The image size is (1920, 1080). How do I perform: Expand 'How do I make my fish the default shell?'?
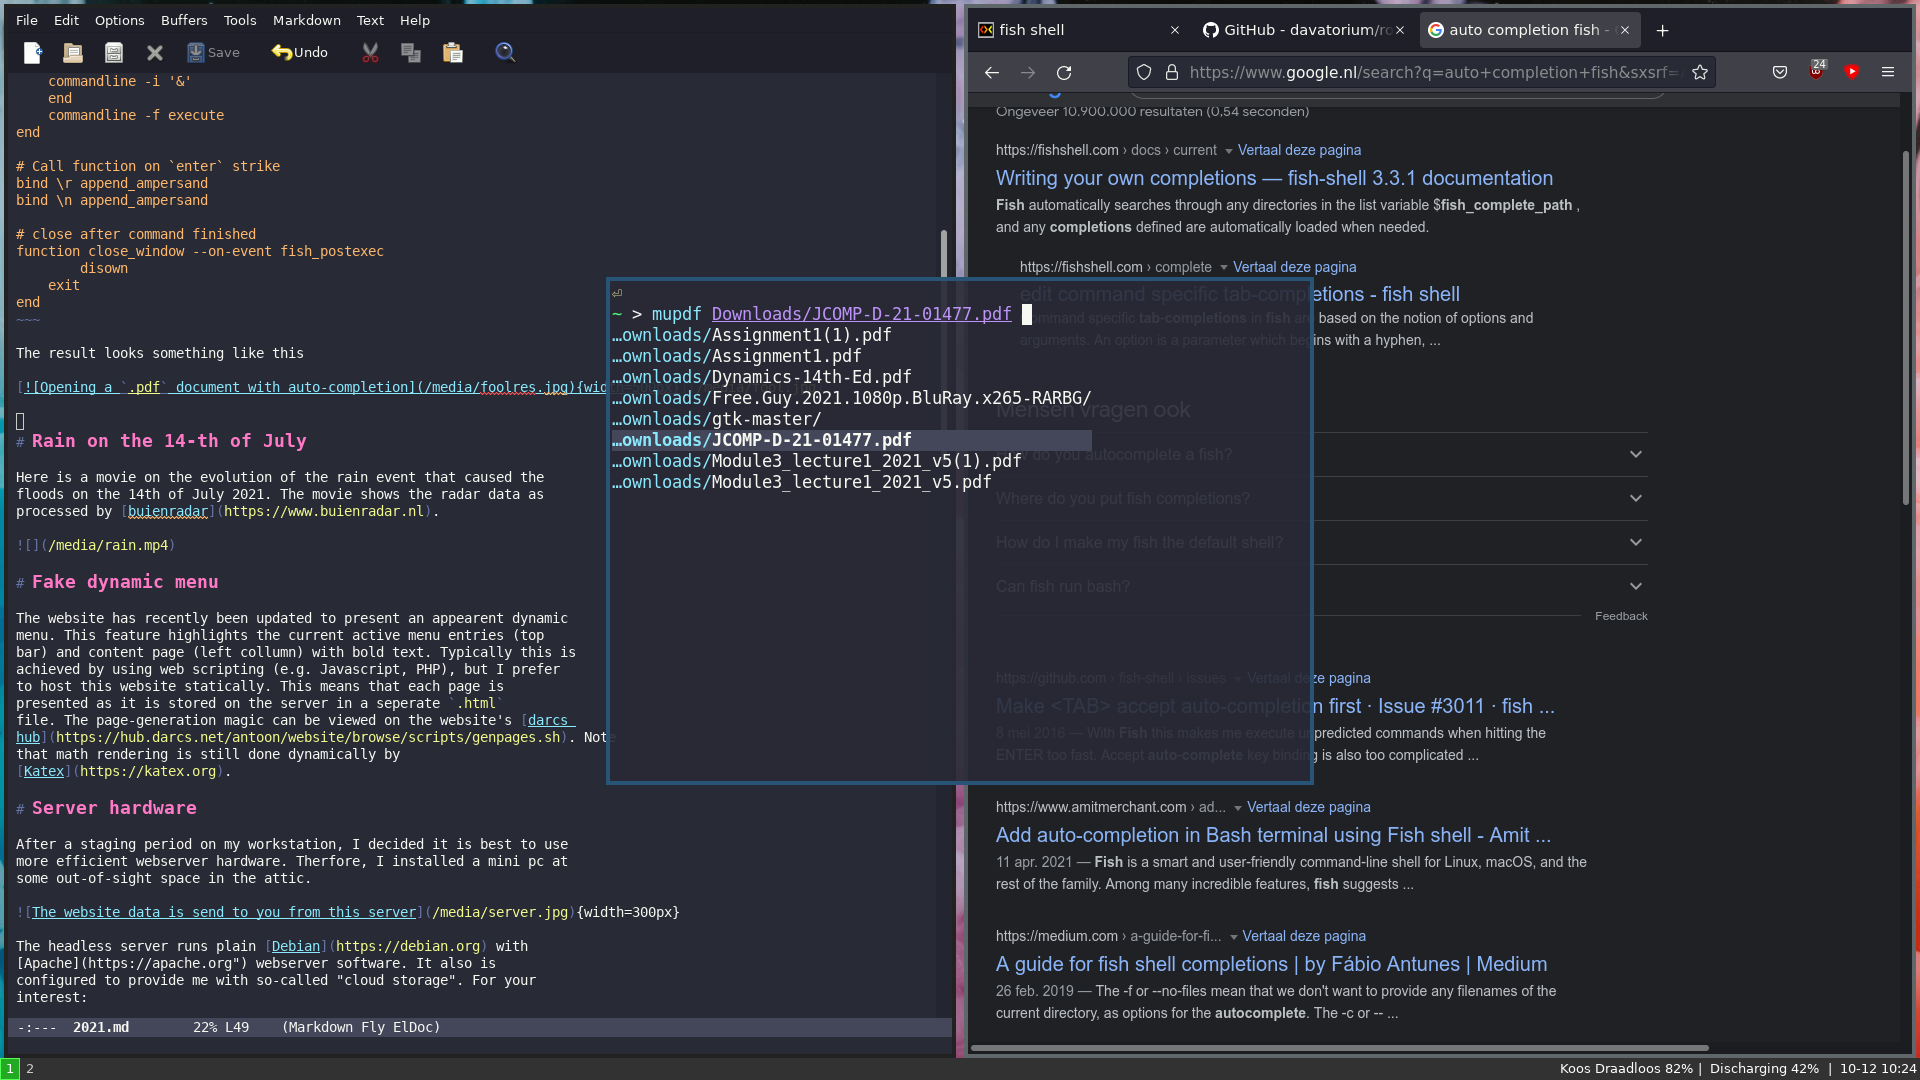(1636, 542)
